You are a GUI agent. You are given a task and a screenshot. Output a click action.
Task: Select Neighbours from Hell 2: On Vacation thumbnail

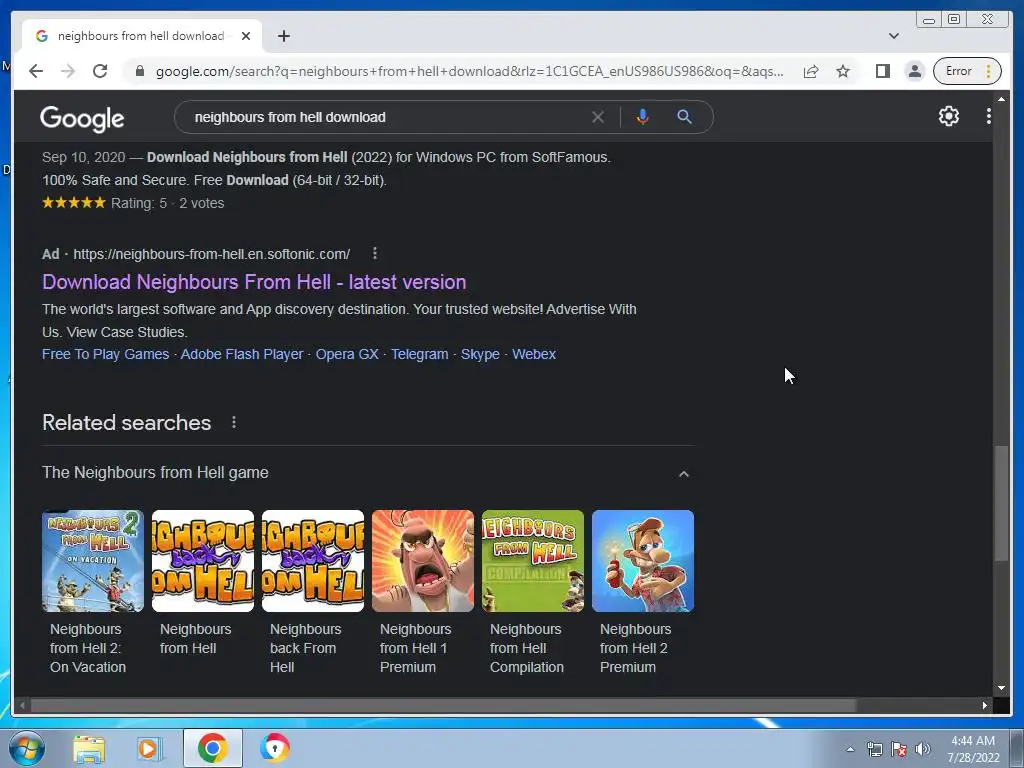tap(93, 561)
